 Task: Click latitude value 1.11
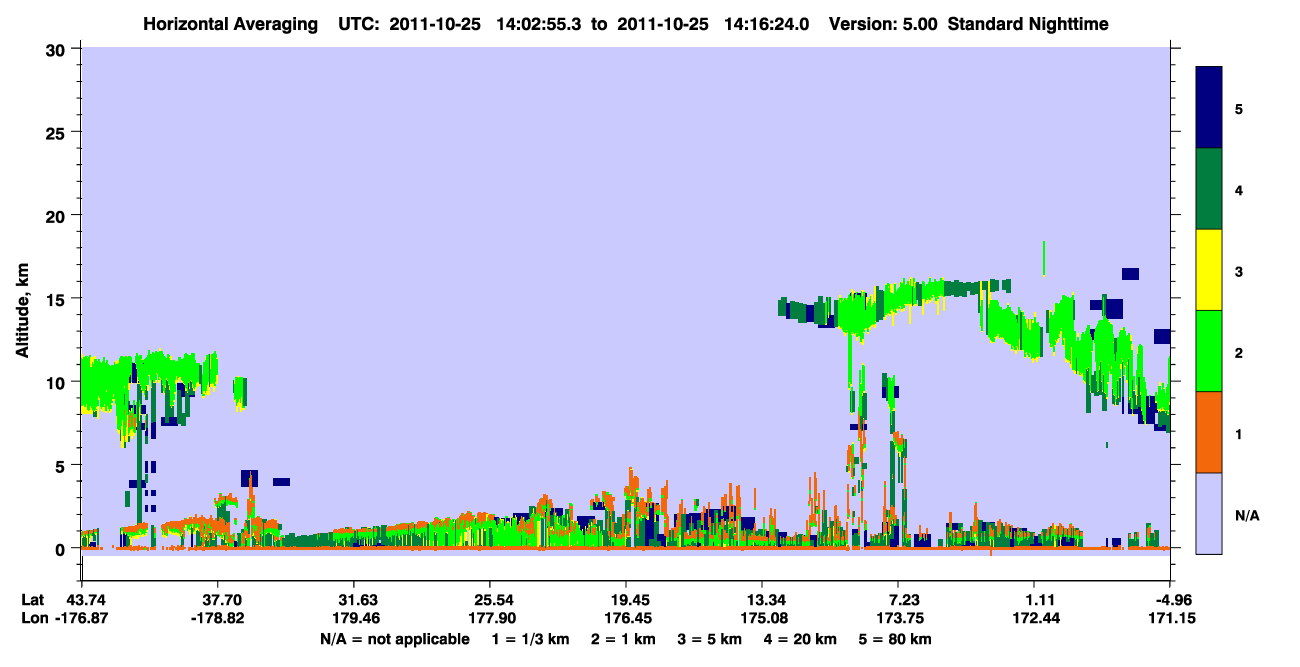point(1035,600)
